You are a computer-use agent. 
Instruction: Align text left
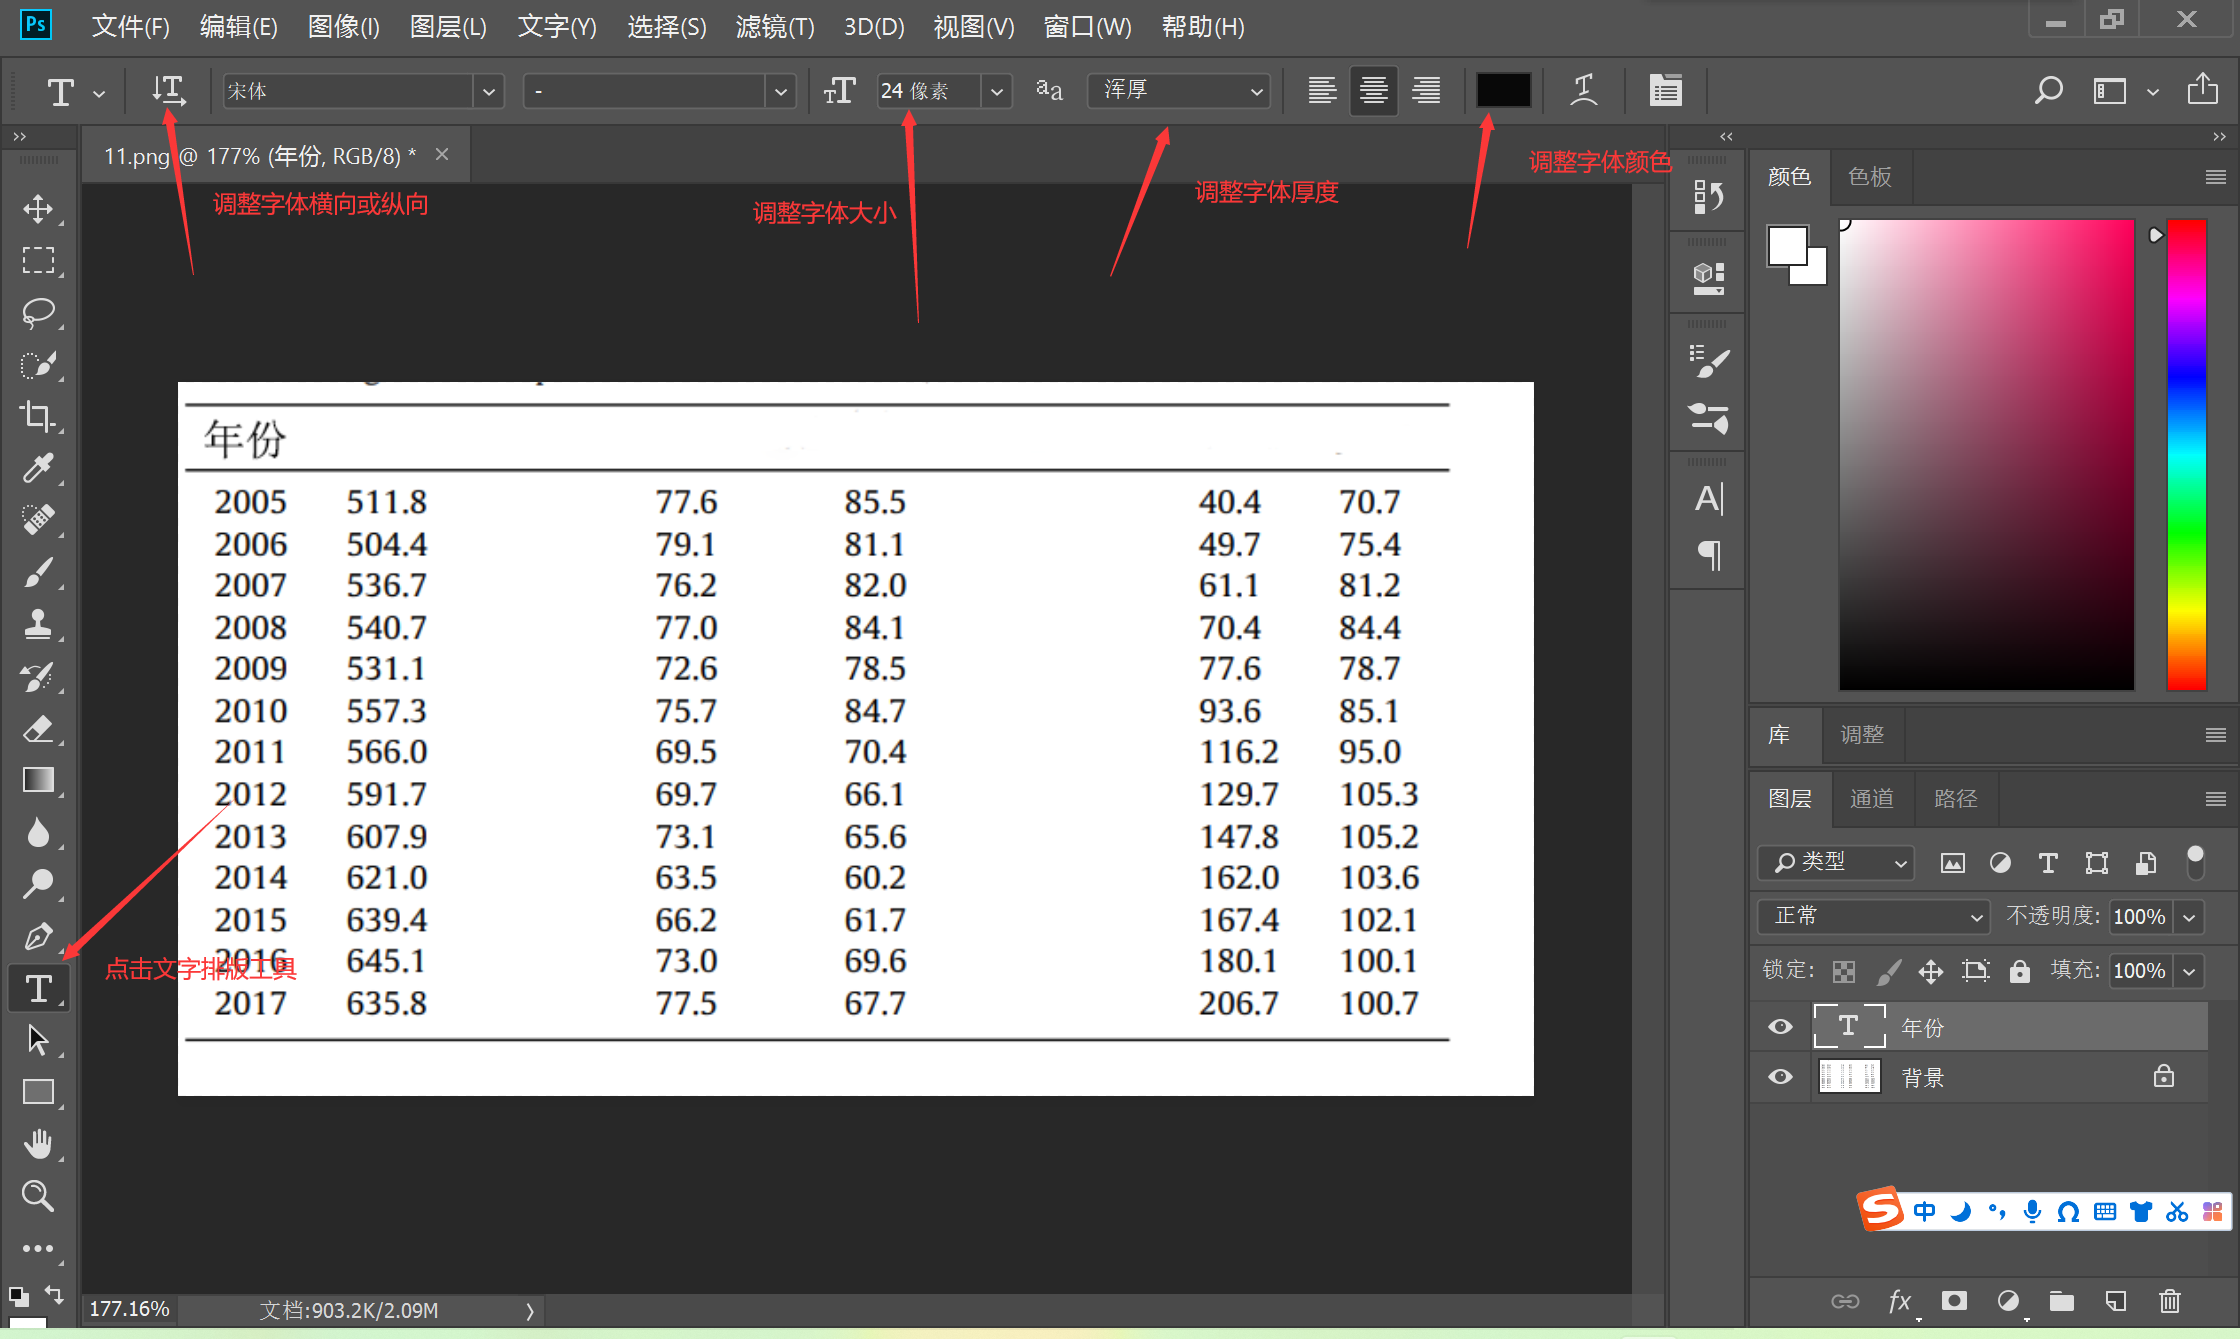click(1322, 91)
